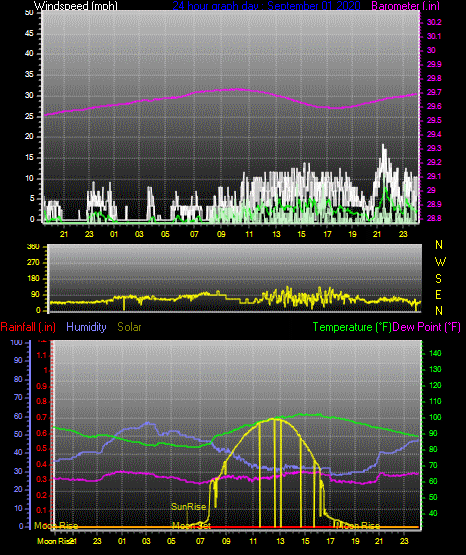Screen dimensions: 466x555
Task: Click the "Moon Set" marker label
Action: (191, 526)
